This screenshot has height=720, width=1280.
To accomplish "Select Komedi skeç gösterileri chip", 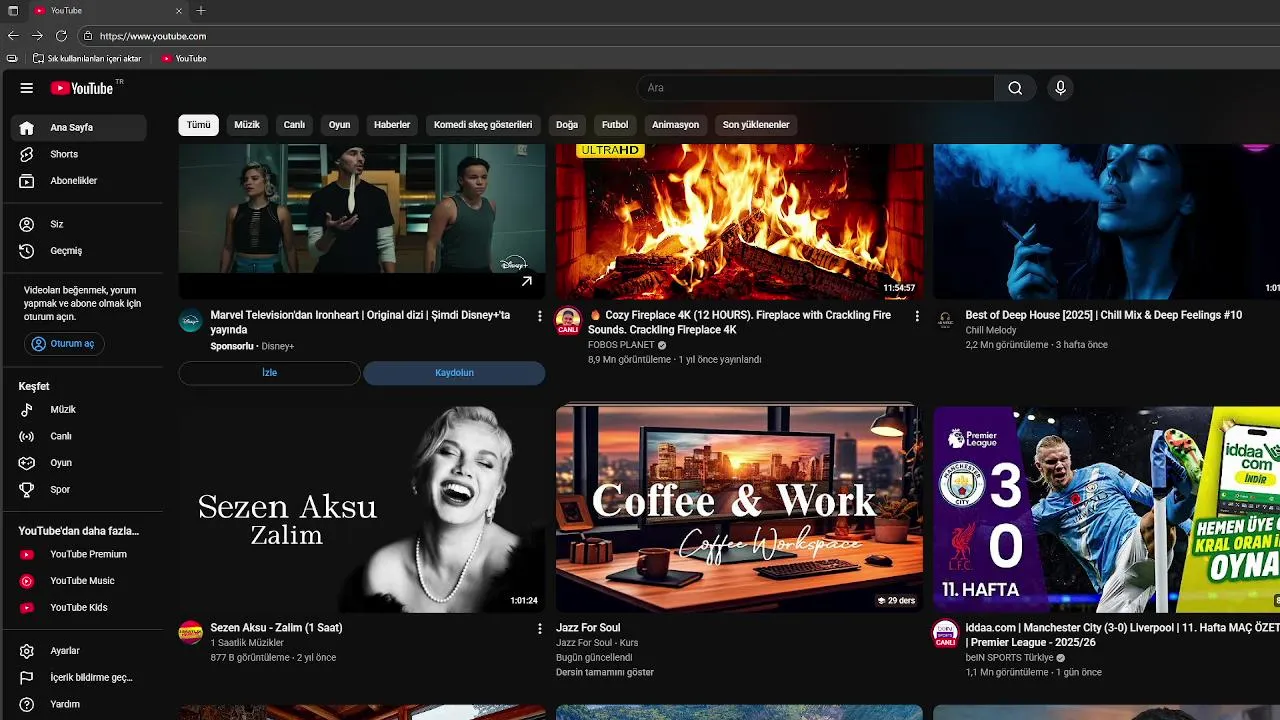I will (x=483, y=125).
